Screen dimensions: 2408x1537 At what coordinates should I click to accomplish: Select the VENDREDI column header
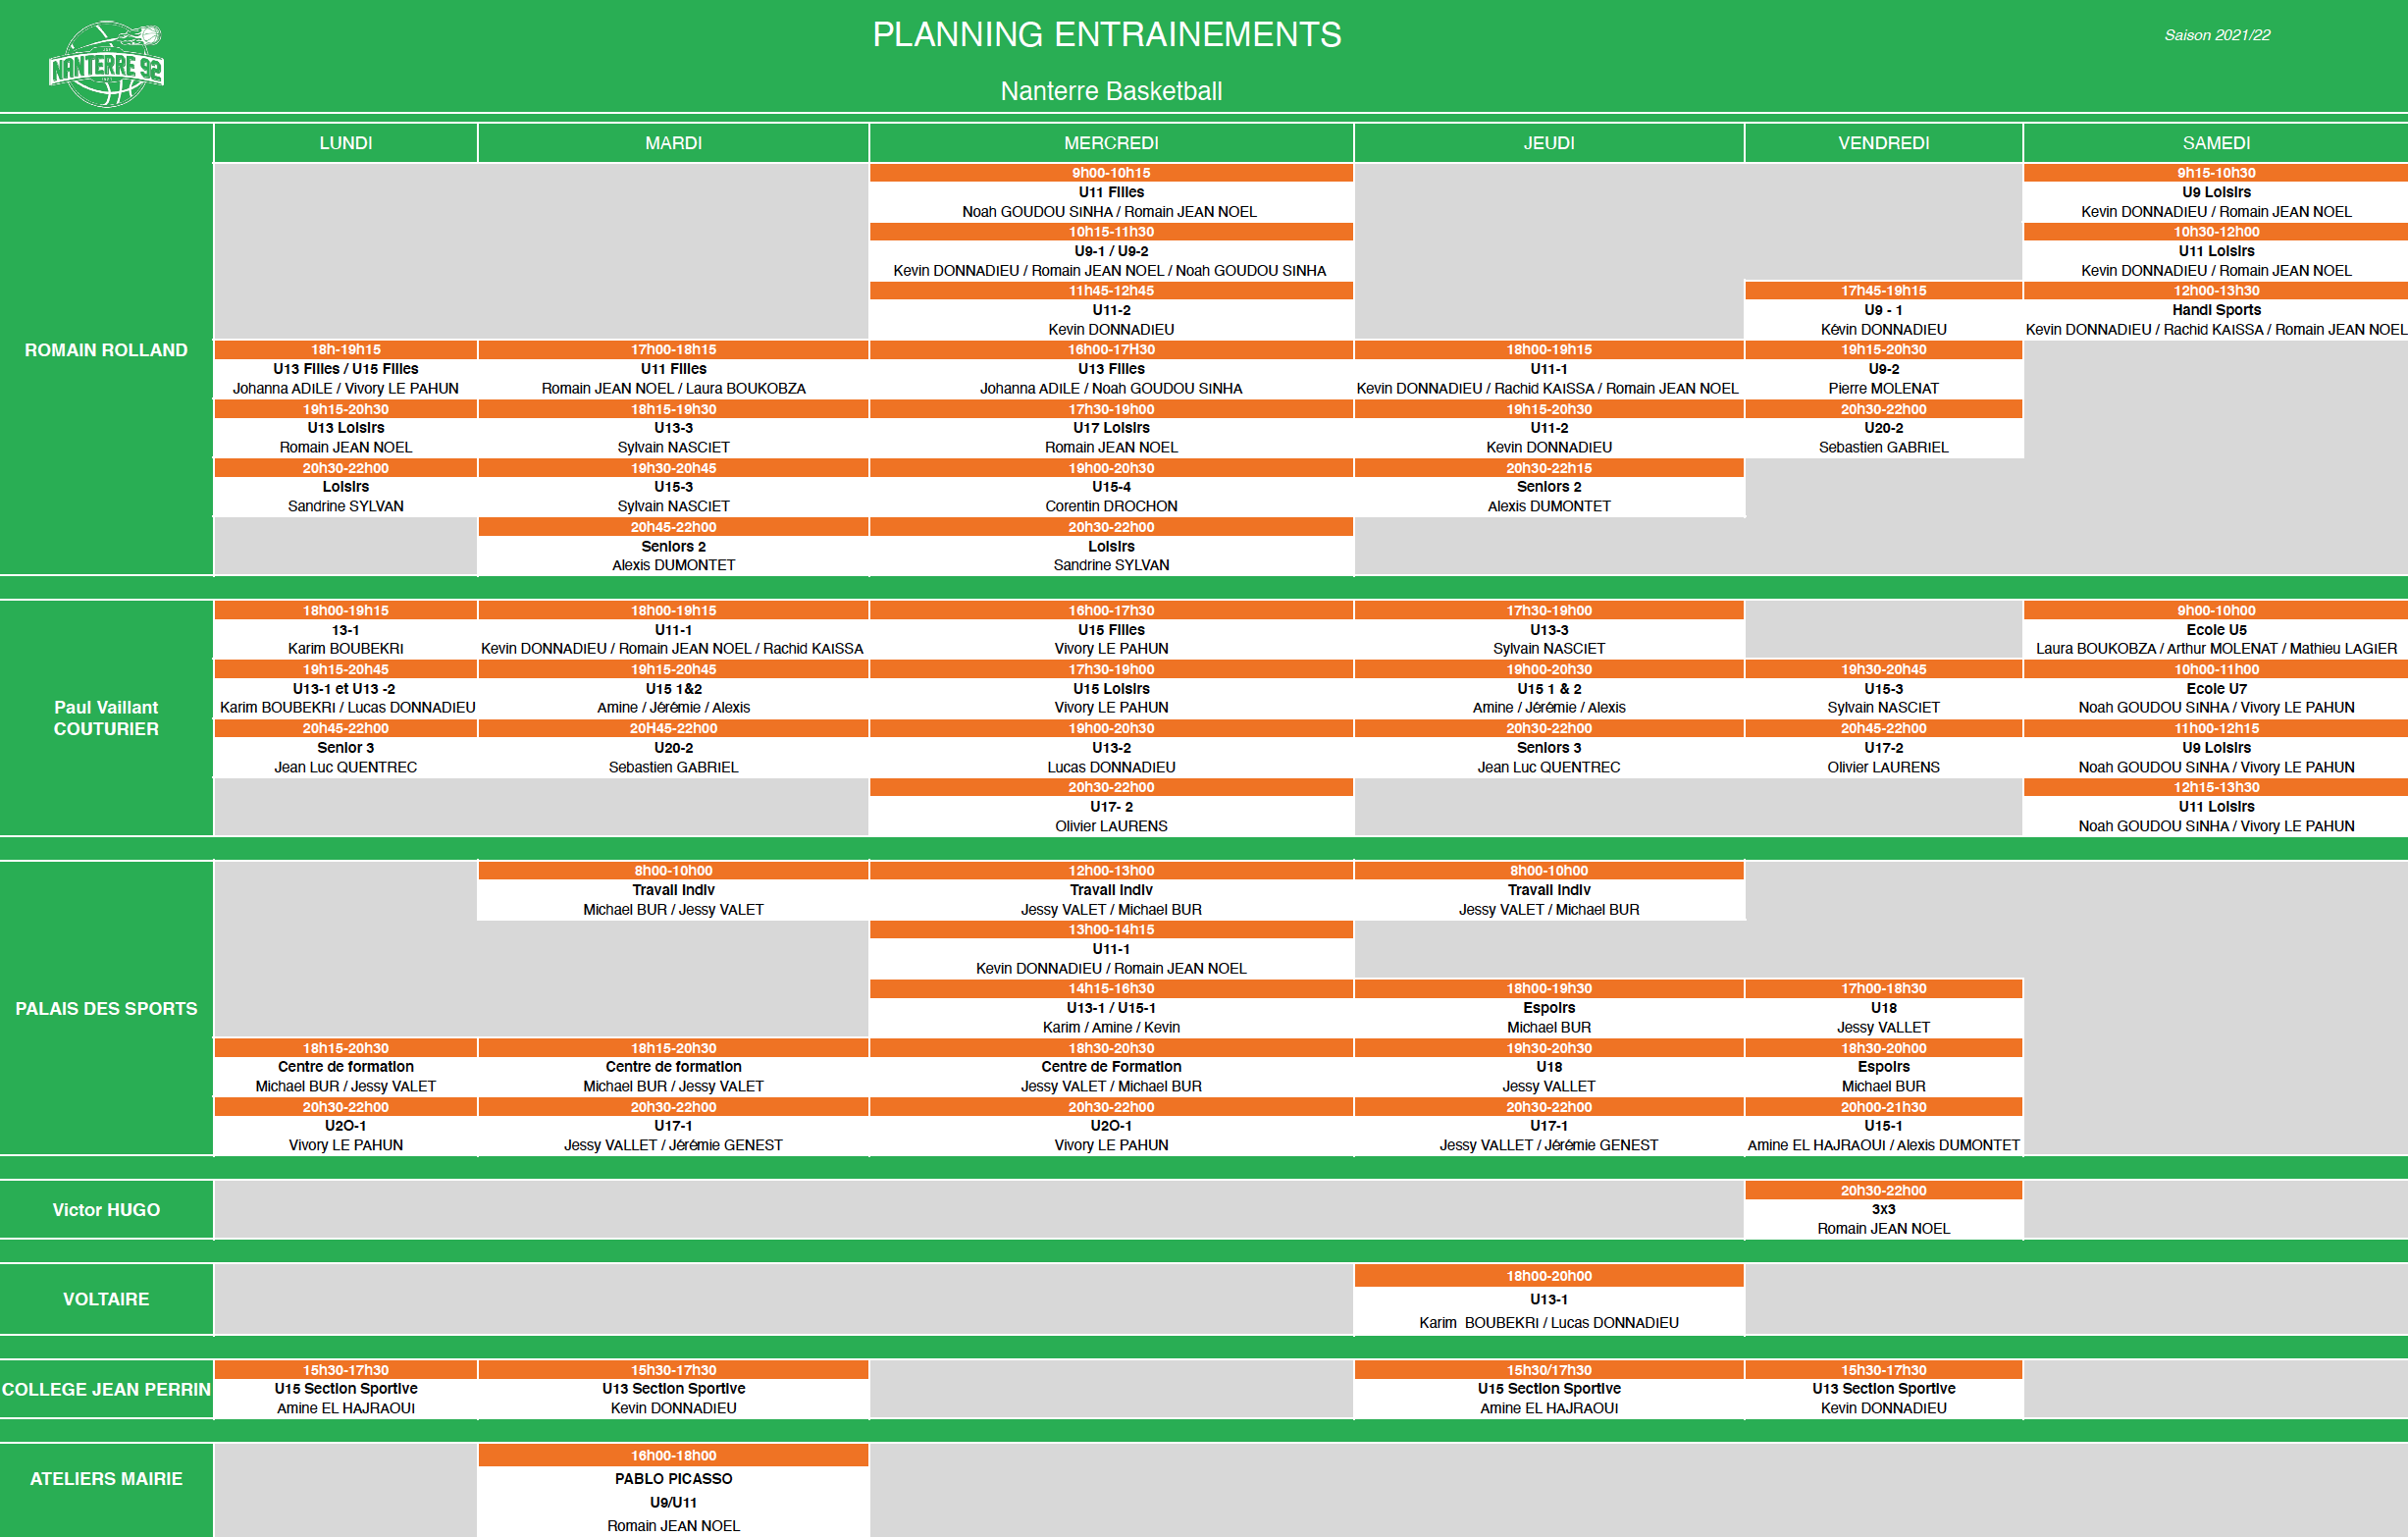[x=1884, y=143]
